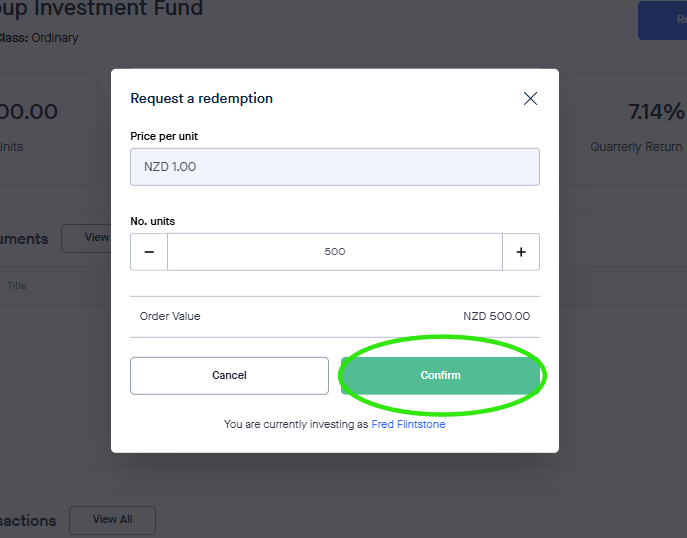
Task: Click the Order Value label
Action: [x=170, y=316]
